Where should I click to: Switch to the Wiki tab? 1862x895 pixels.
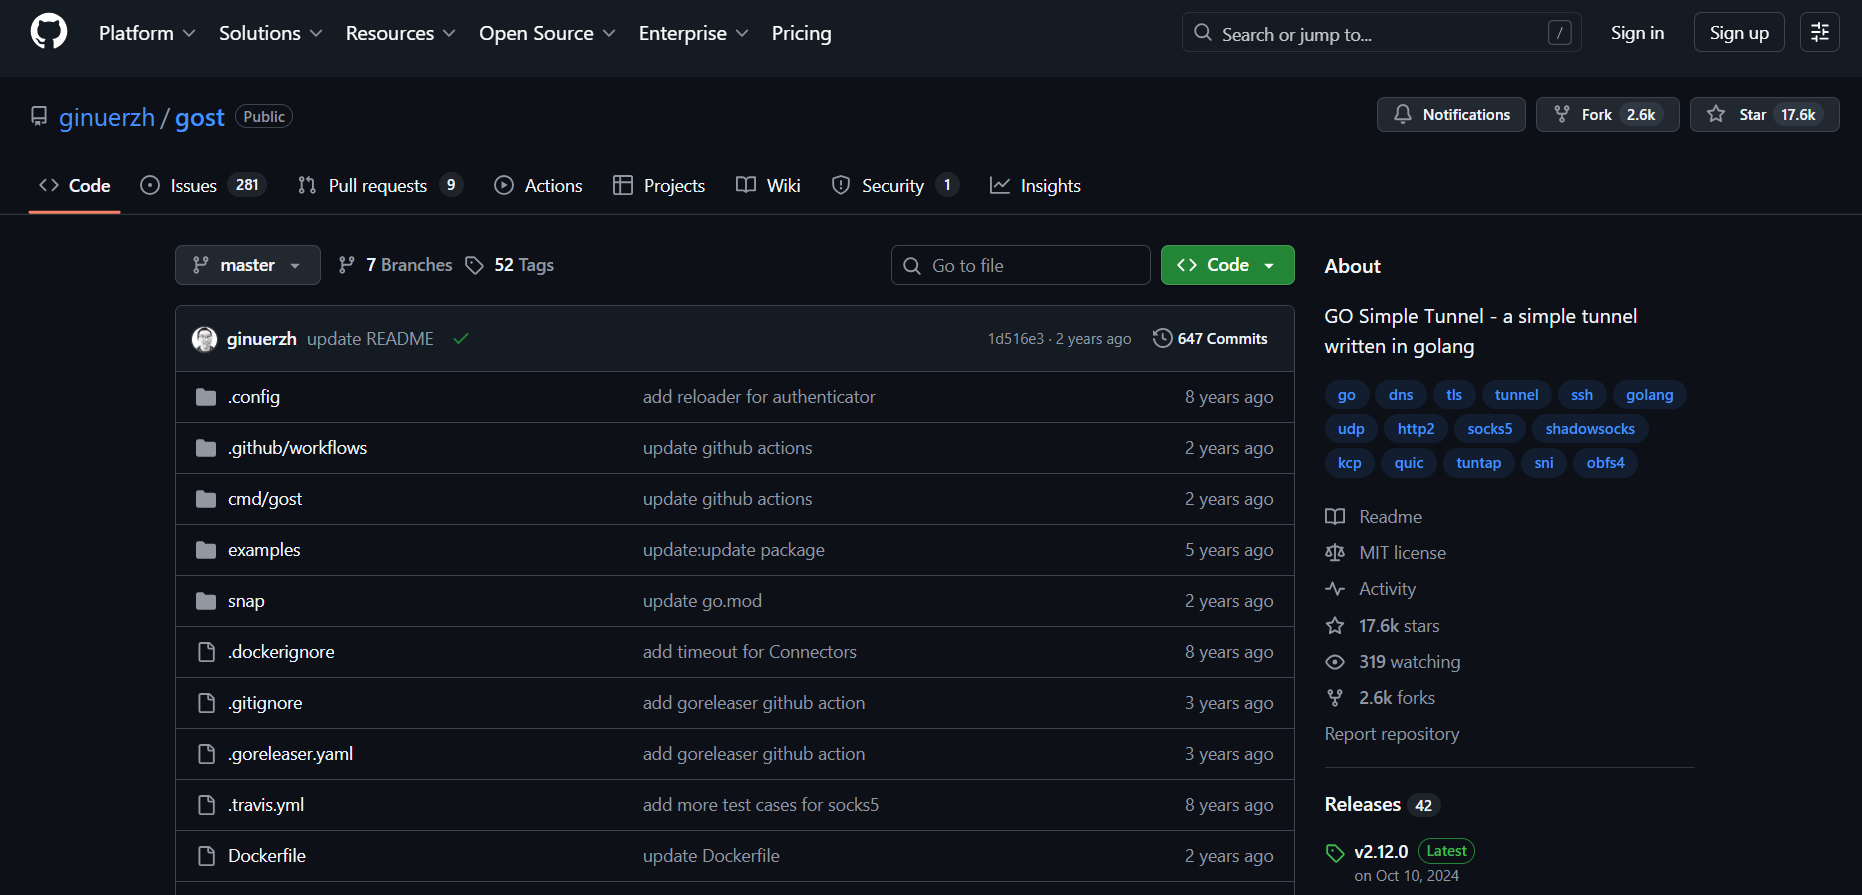(x=768, y=185)
